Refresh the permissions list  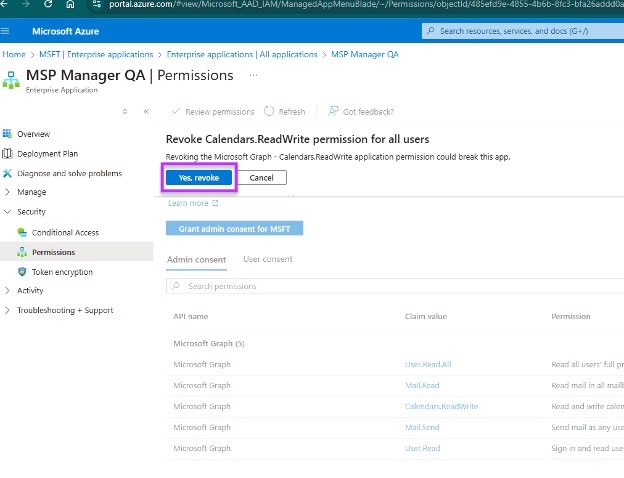point(285,112)
